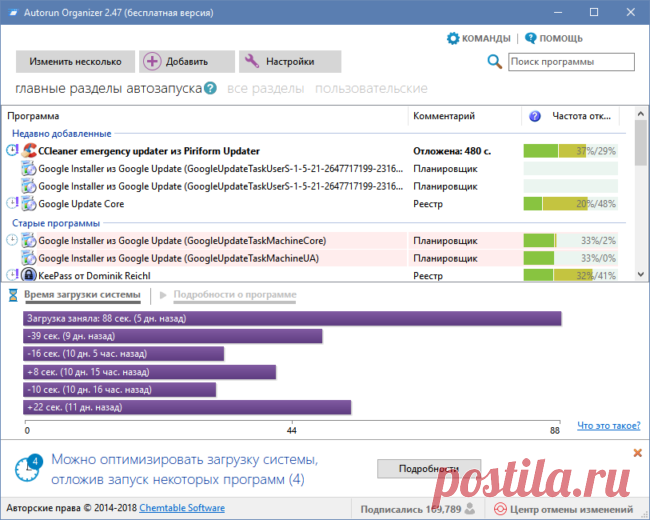This screenshot has height=520, width=650.
Task: Click the question mark icon in Частота column header
Action: coord(535,116)
